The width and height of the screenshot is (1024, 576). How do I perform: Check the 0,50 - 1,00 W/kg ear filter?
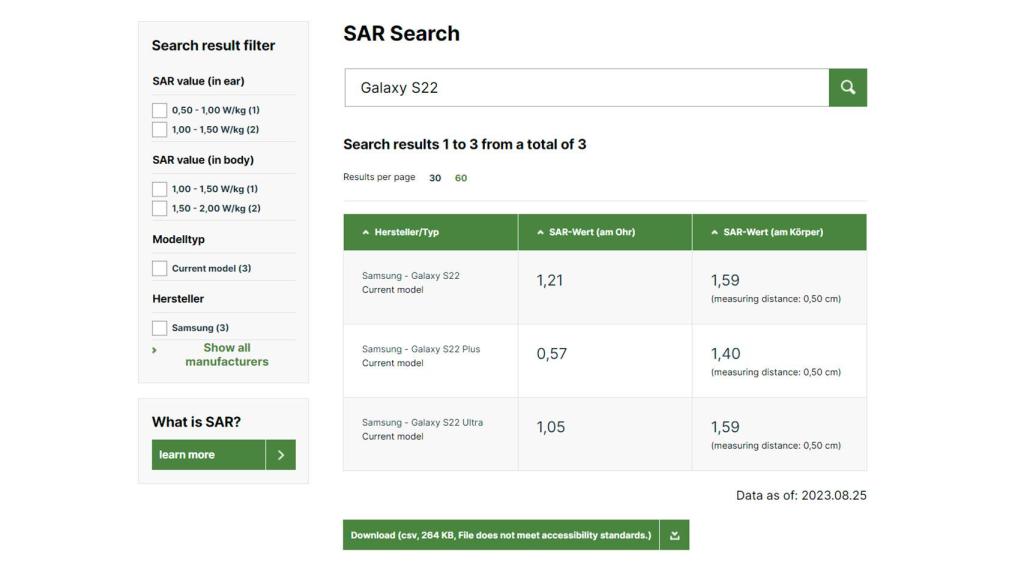159,110
